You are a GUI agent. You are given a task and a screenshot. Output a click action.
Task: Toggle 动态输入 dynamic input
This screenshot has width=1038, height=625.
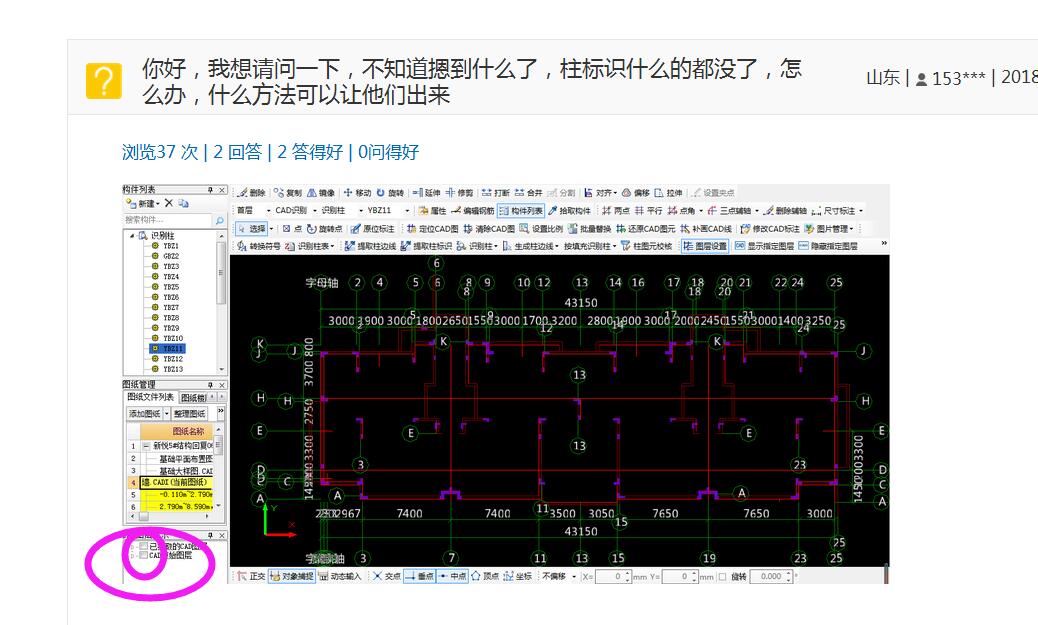point(340,577)
